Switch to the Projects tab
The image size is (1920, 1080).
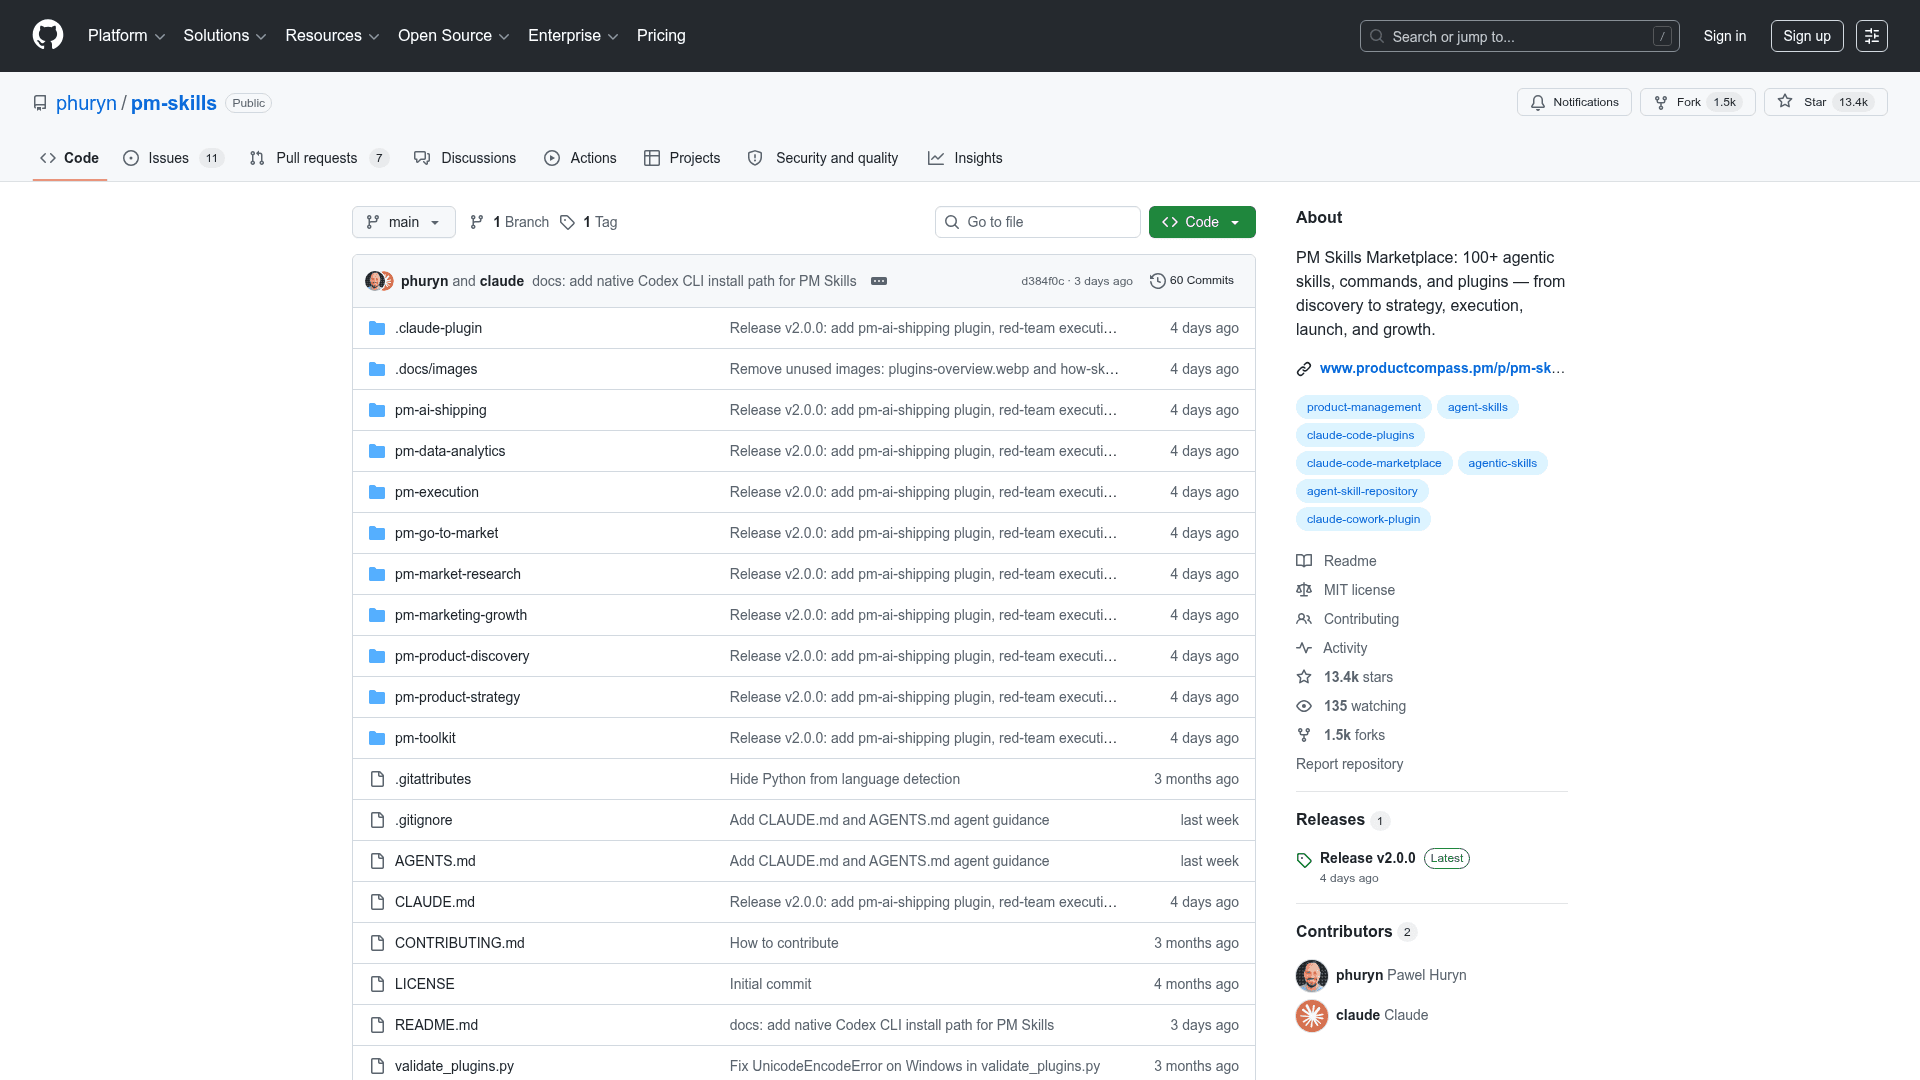[682, 158]
